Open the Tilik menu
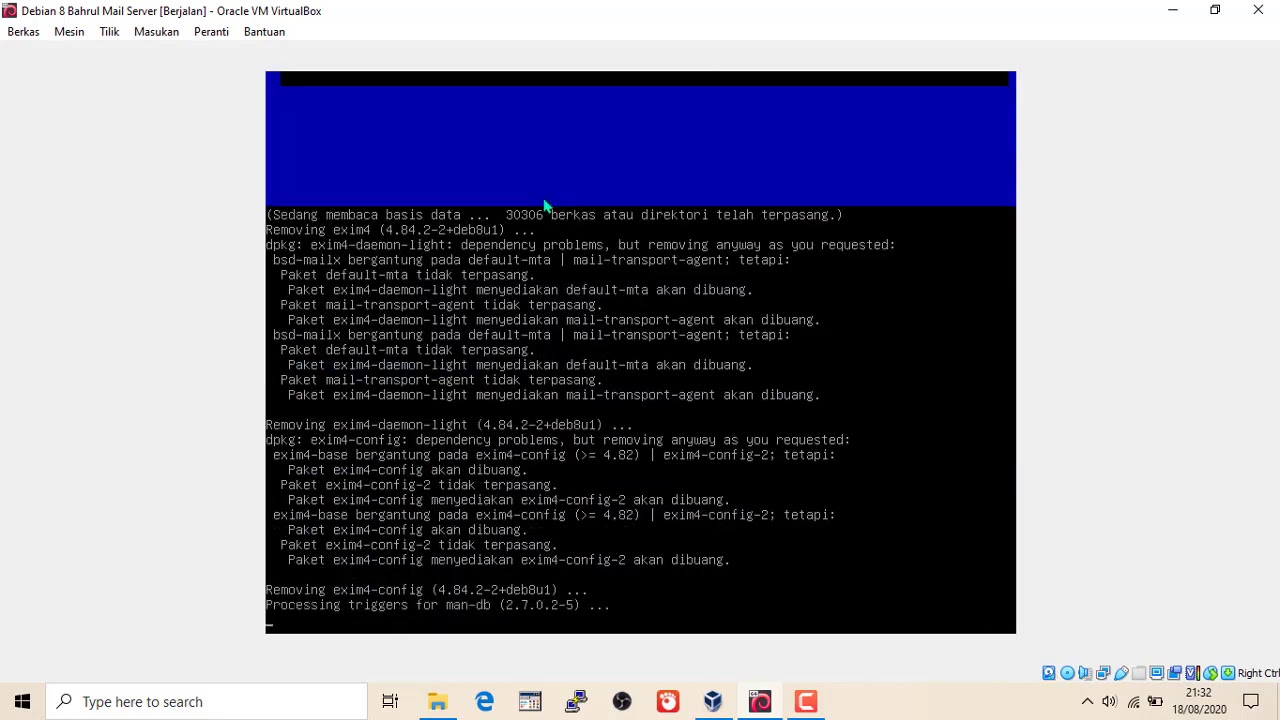This screenshot has height=720, width=1280. point(109,32)
